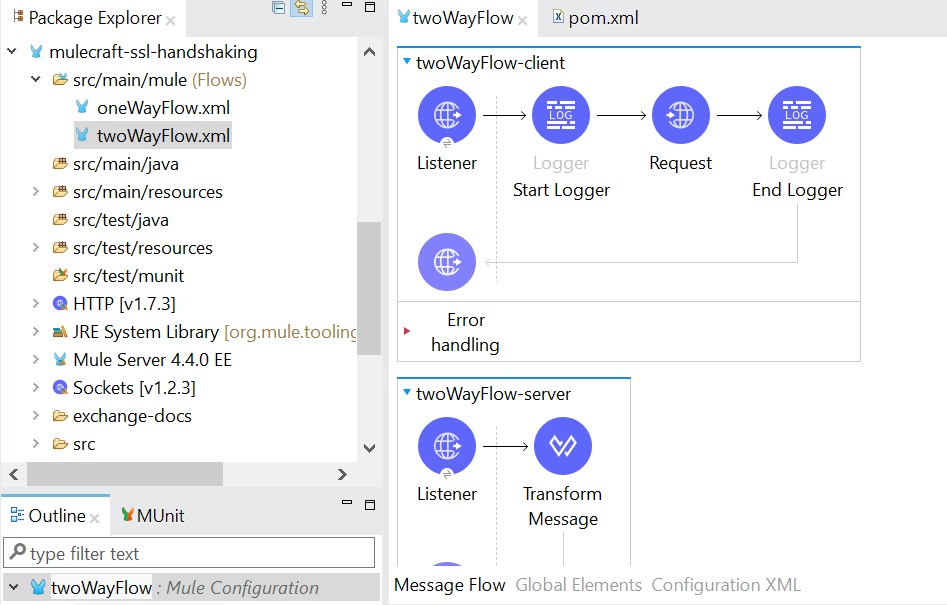Select the End Logger component icon
This screenshot has width=947, height=605.
tap(797, 116)
